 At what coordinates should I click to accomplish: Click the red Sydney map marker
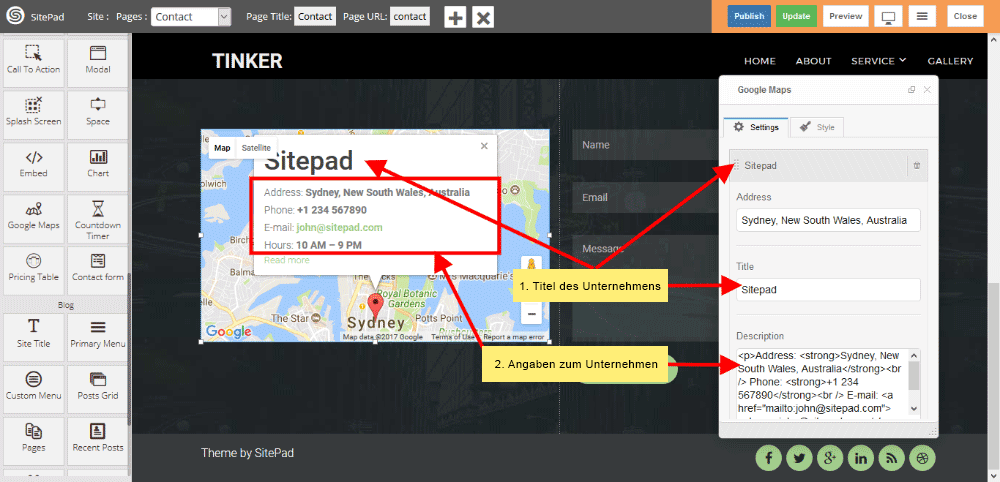[x=376, y=307]
